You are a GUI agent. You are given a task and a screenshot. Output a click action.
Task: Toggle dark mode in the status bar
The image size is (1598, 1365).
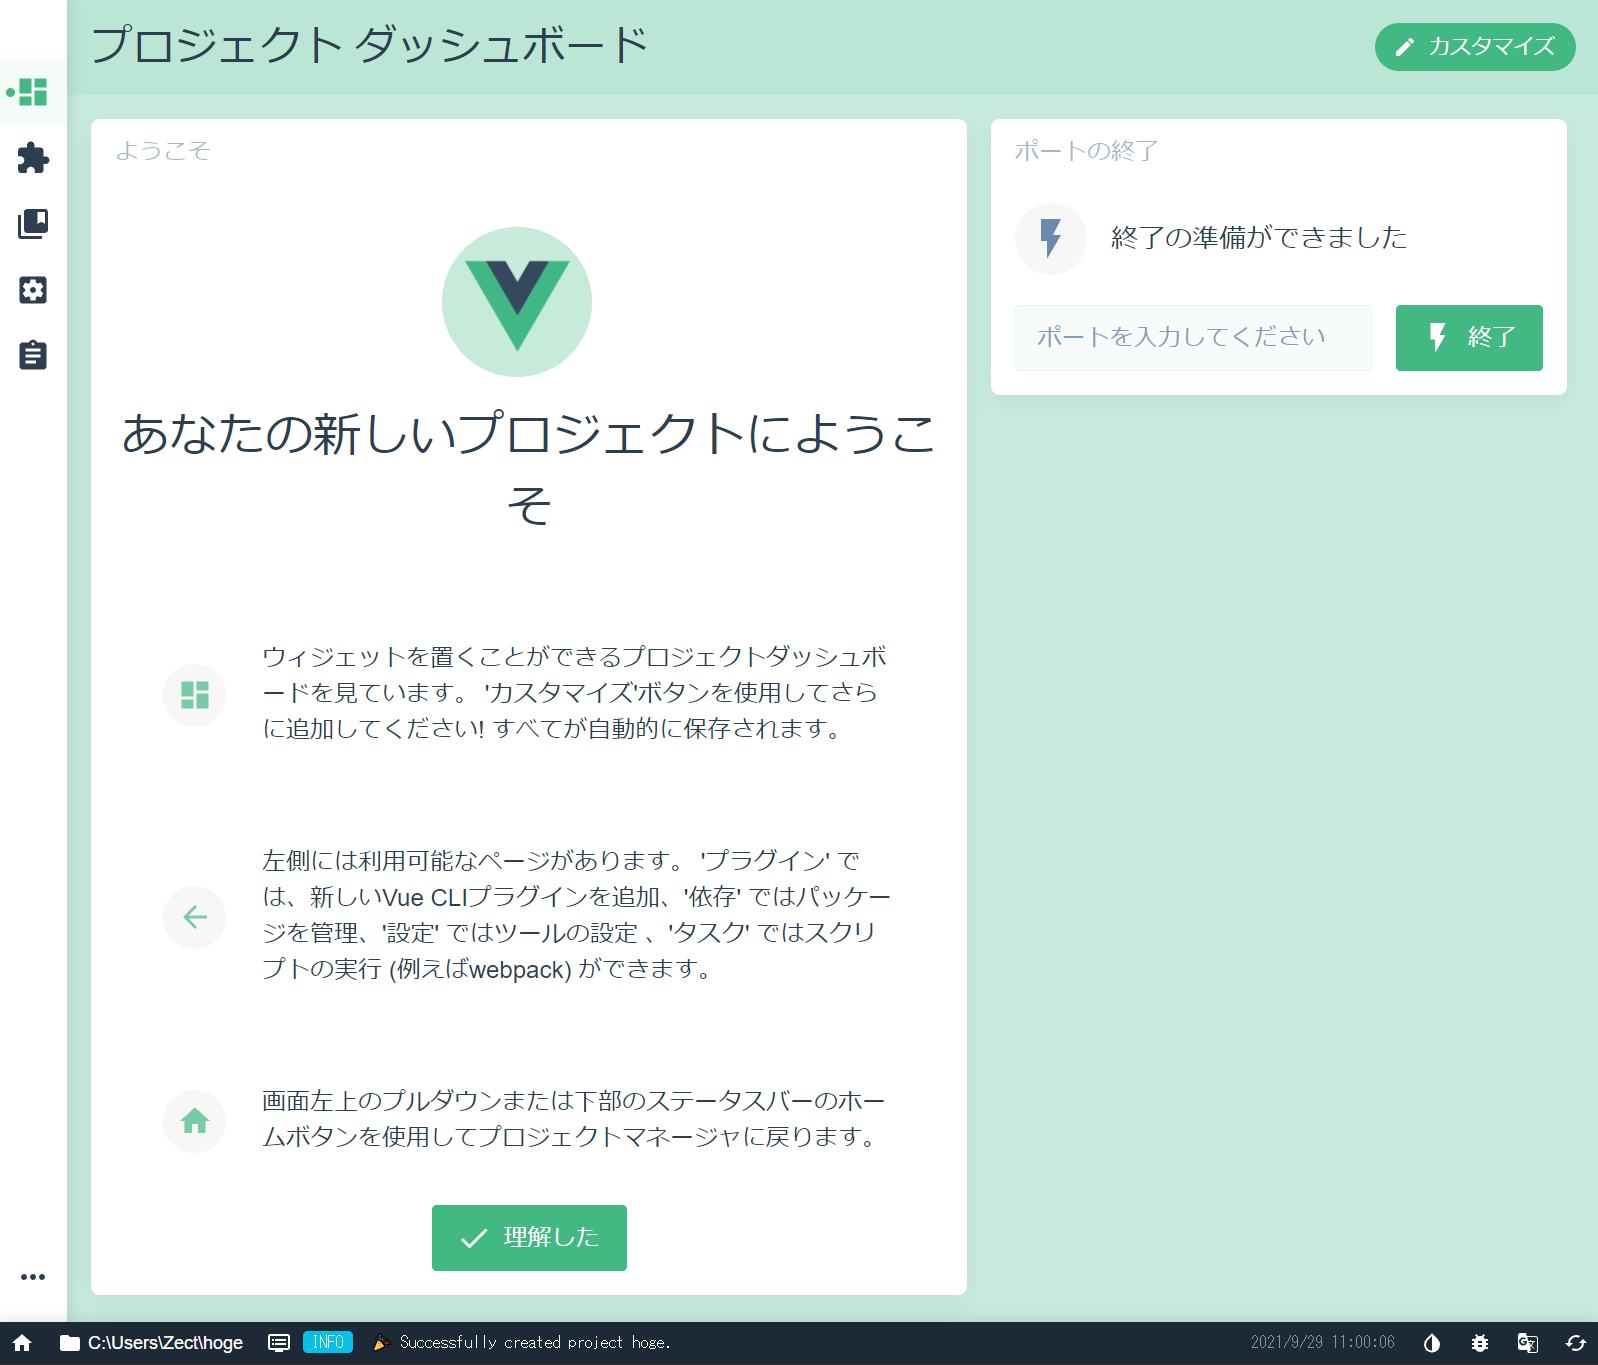click(x=1432, y=1343)
